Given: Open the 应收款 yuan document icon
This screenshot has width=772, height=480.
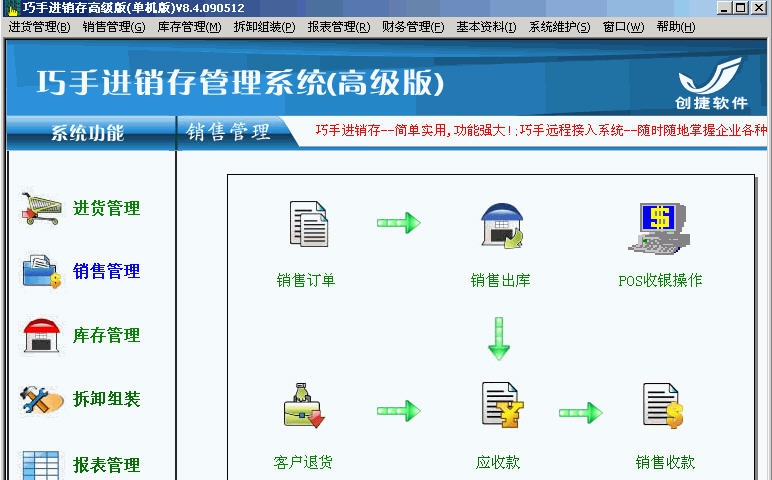Looking at the screenshot, I should click(x=502, y=405).
